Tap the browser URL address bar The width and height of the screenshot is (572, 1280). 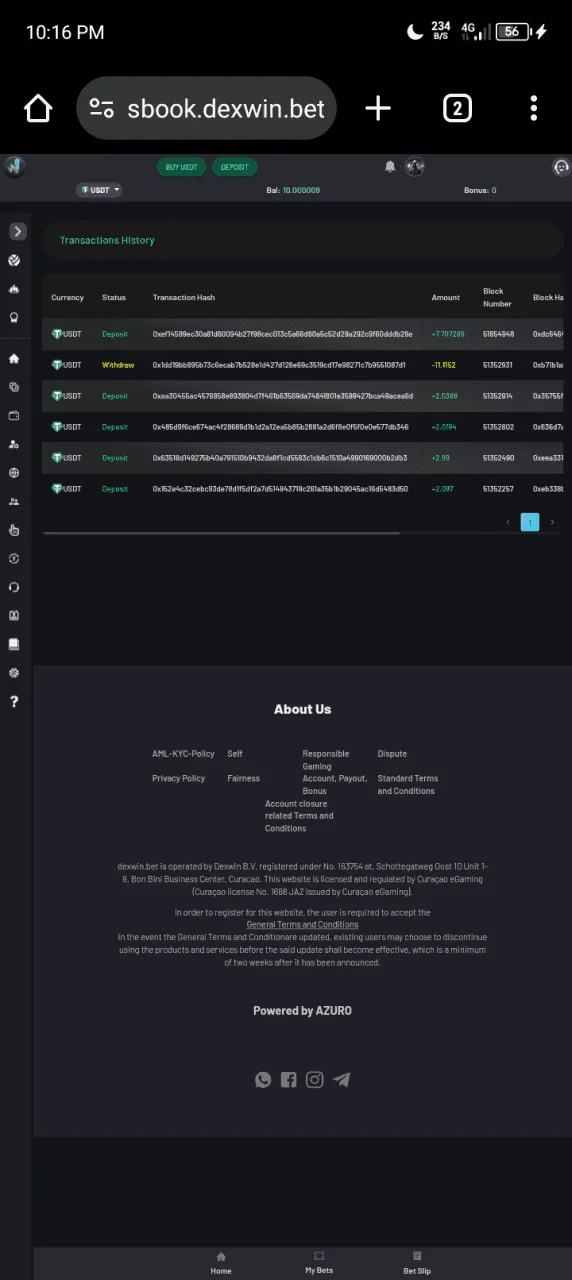pos(207,108)
